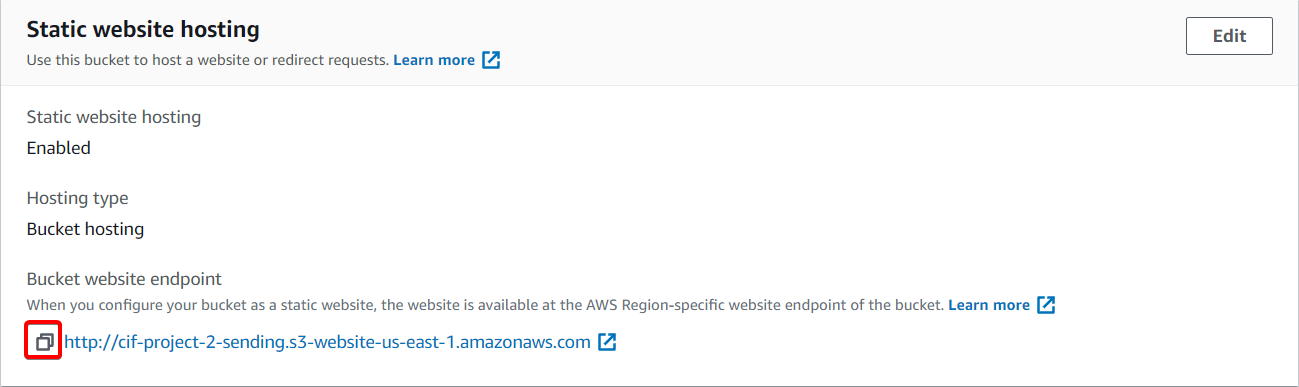1299x387 pixels.
Task: Edit static website hosting settings
Action: click(1229, 36)
